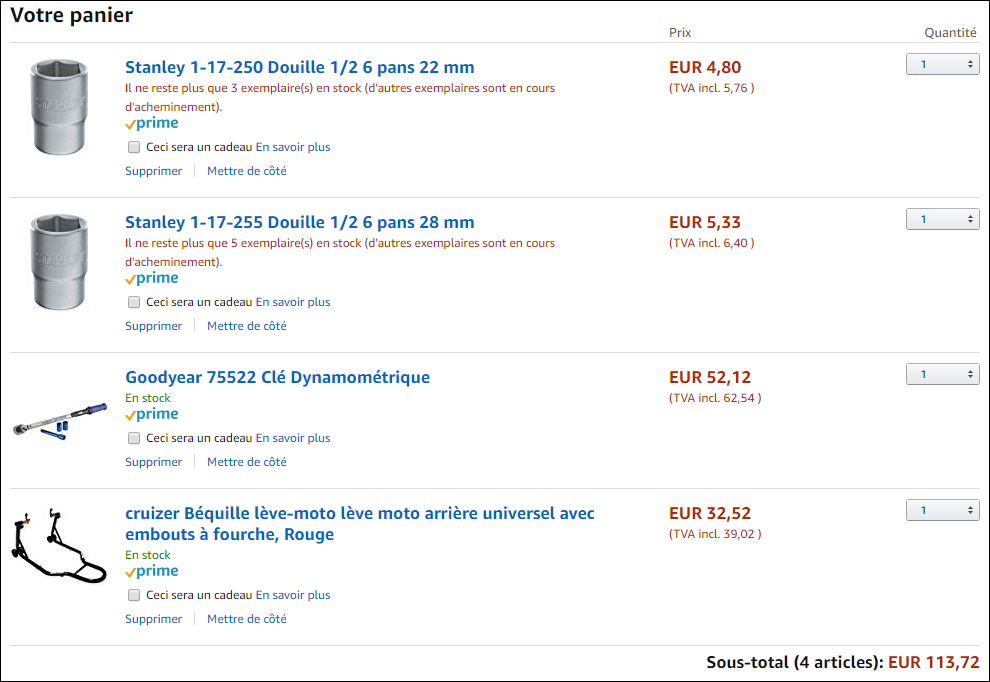
Task: Remove Stanley 22 mm socket via Supprimer
Action: pos(153,171)
